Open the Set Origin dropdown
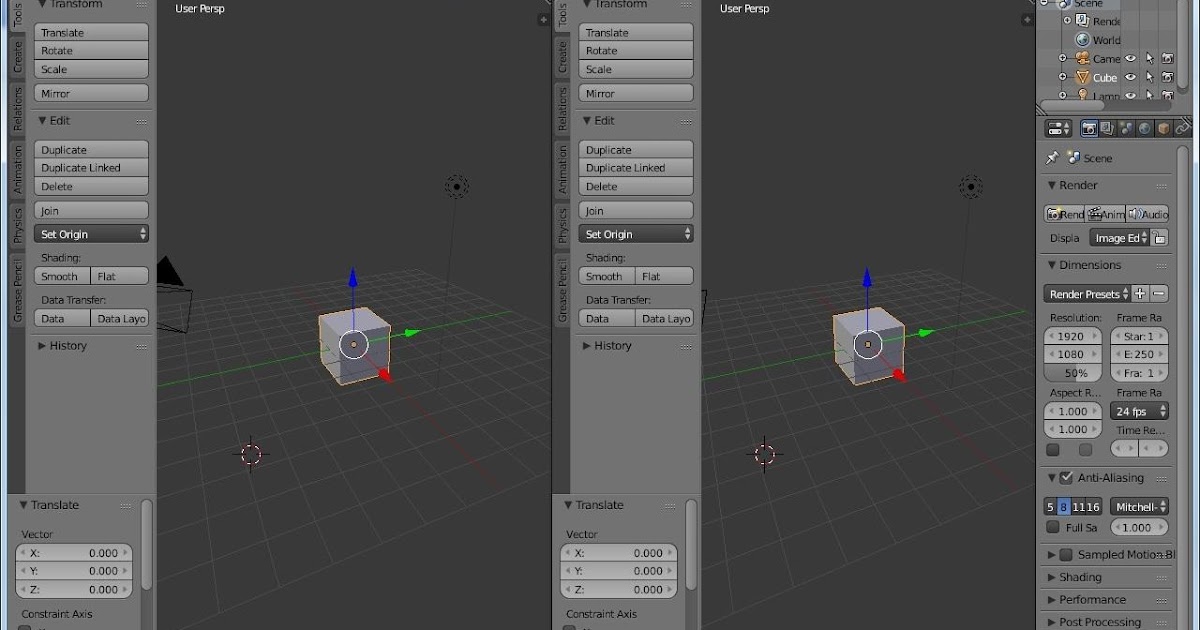 click(x=91, y=233)
